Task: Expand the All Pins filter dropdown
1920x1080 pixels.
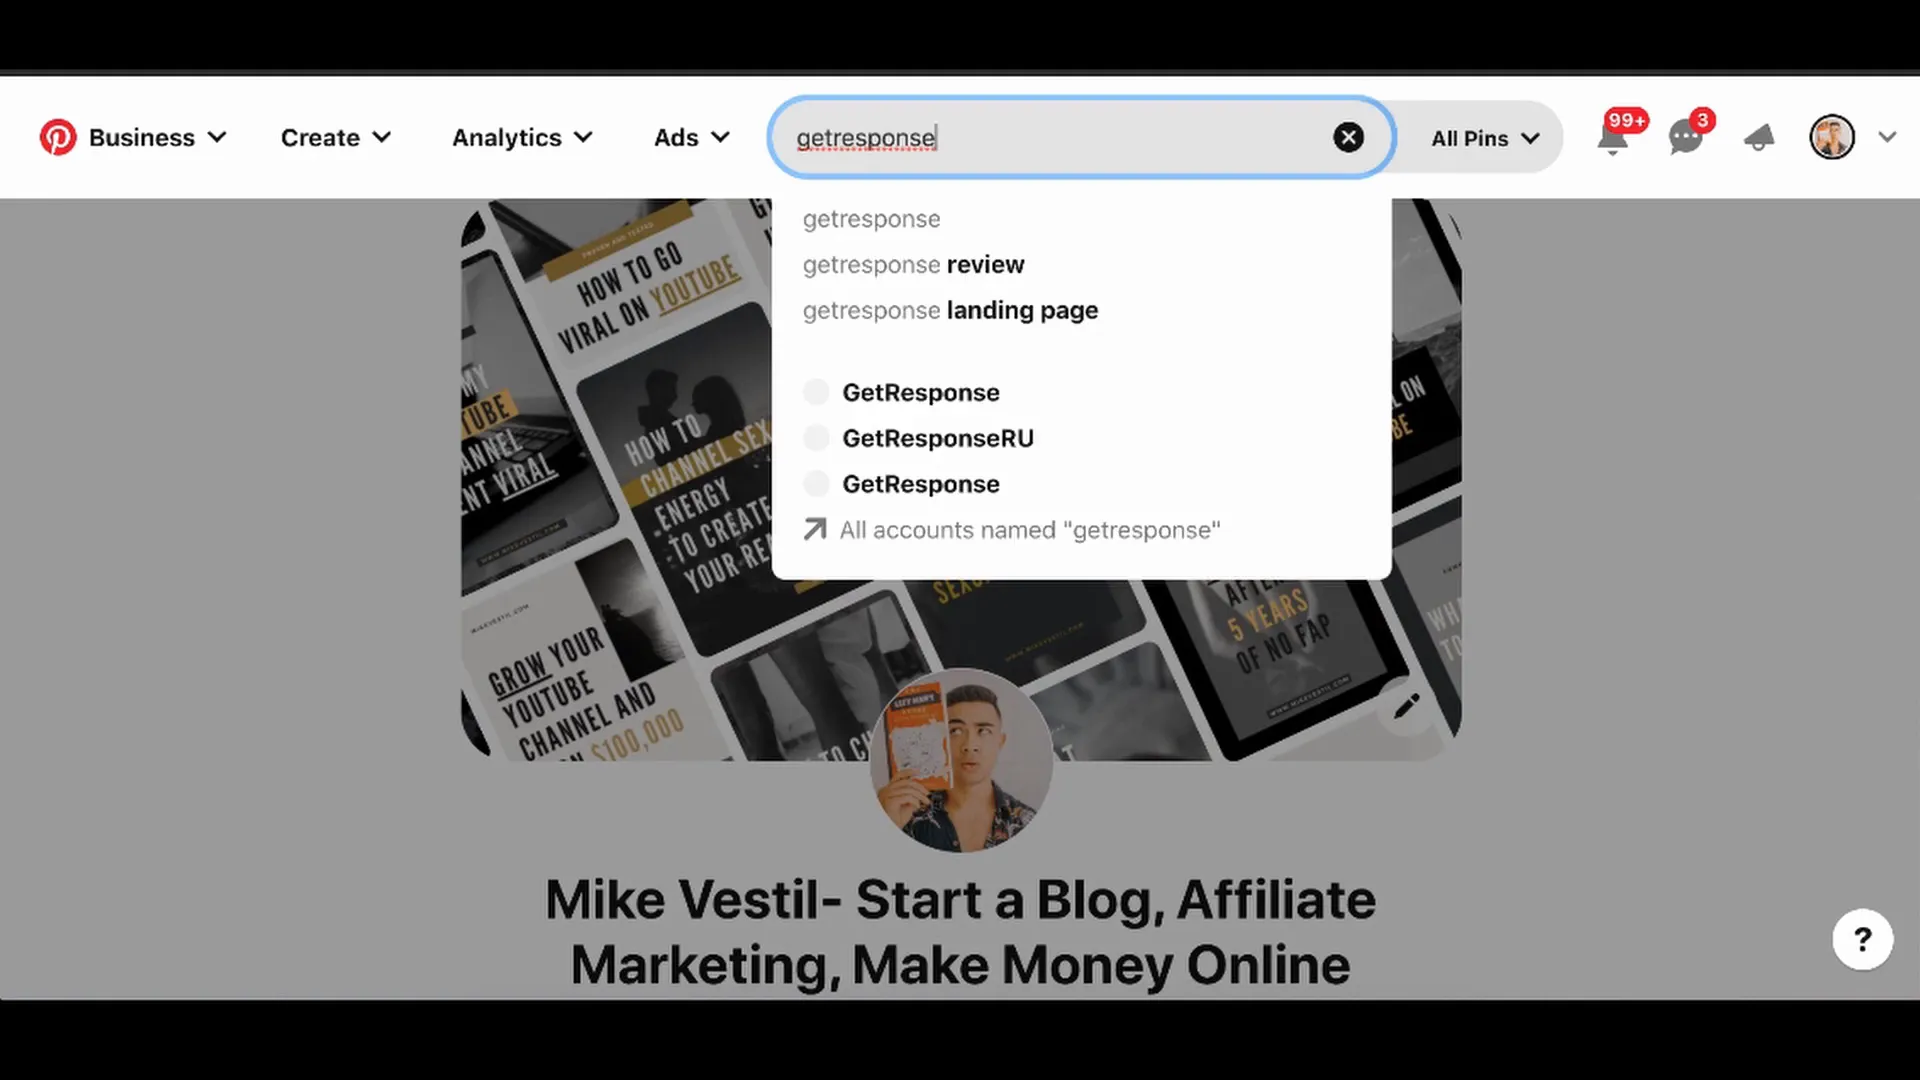Action: pyautogui.click(x=1486, y=137)
